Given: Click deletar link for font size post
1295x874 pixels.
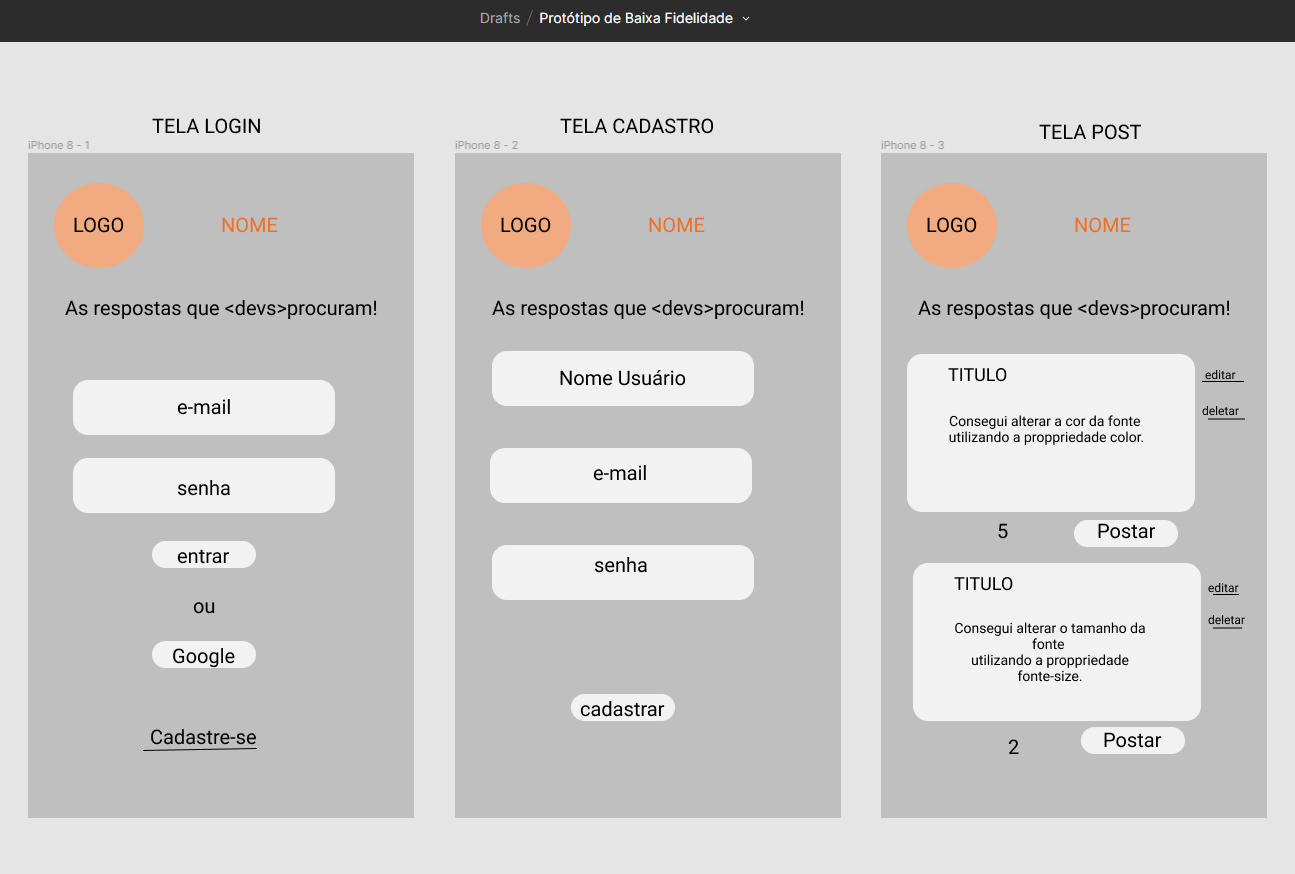Looking at the screenshot, I should click(1226, 621).
